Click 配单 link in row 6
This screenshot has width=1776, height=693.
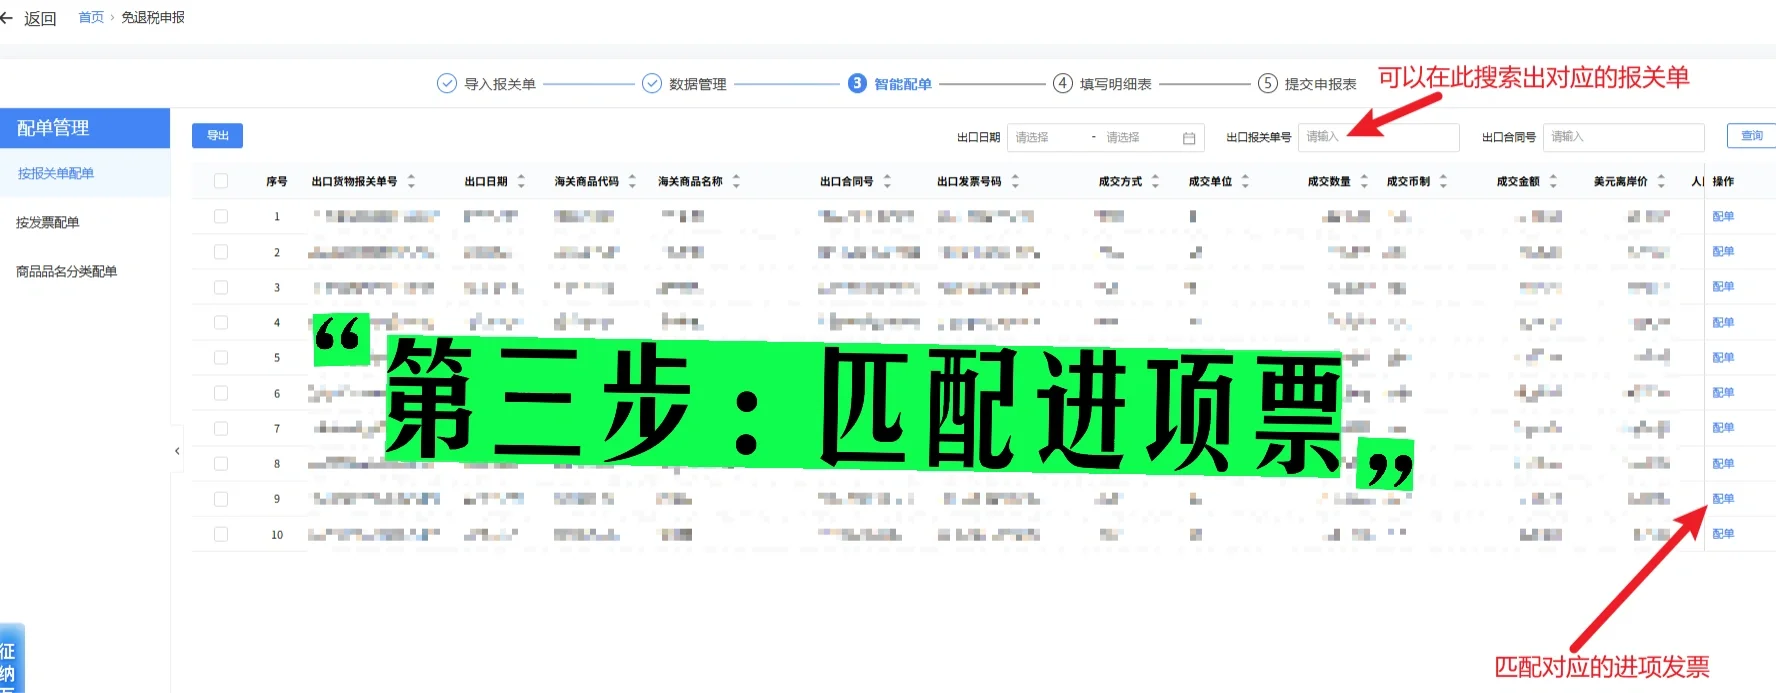1723,392
